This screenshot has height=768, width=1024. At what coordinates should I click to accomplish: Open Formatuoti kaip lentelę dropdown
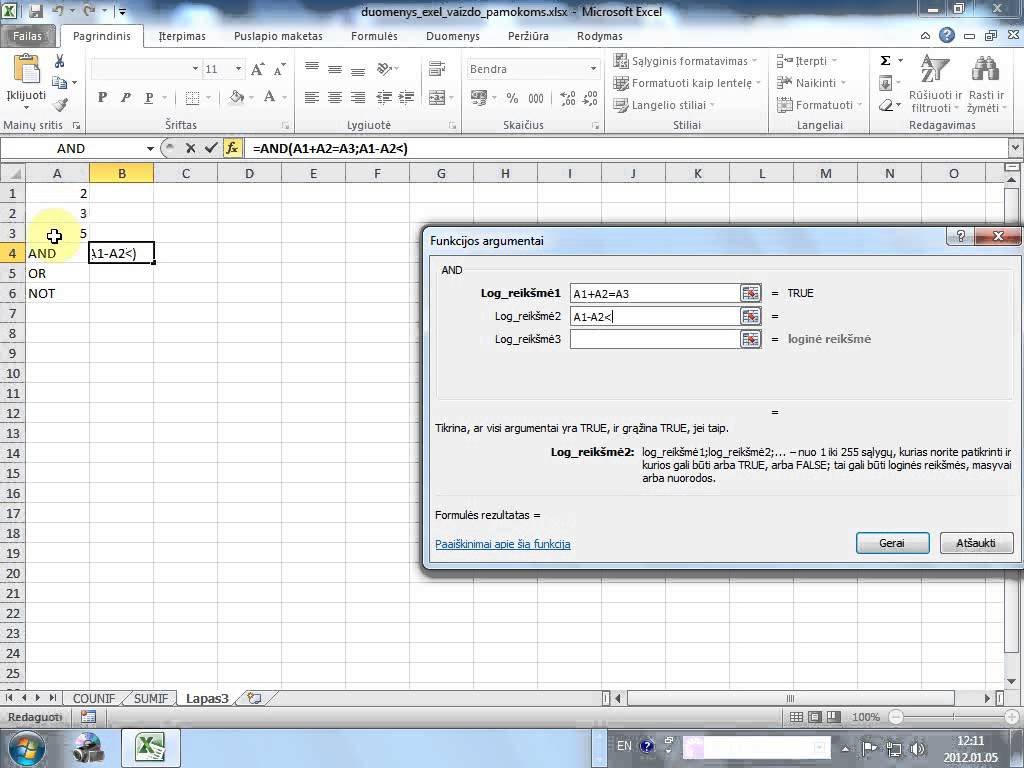click(x=687, y=83)
